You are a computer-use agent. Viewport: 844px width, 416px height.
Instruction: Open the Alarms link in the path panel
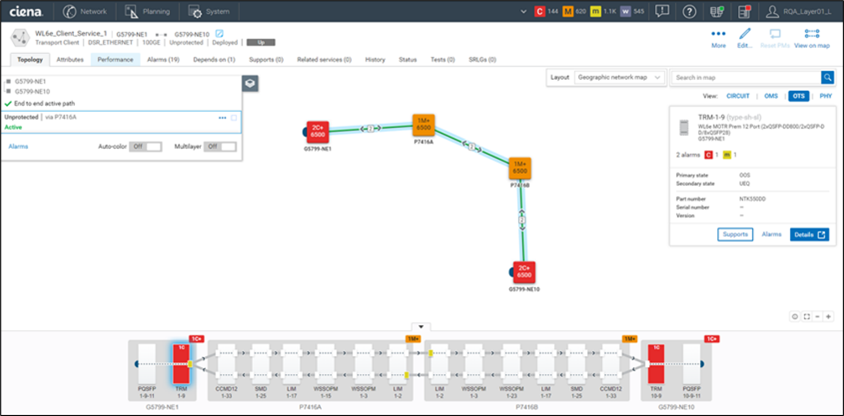point(18,146)
